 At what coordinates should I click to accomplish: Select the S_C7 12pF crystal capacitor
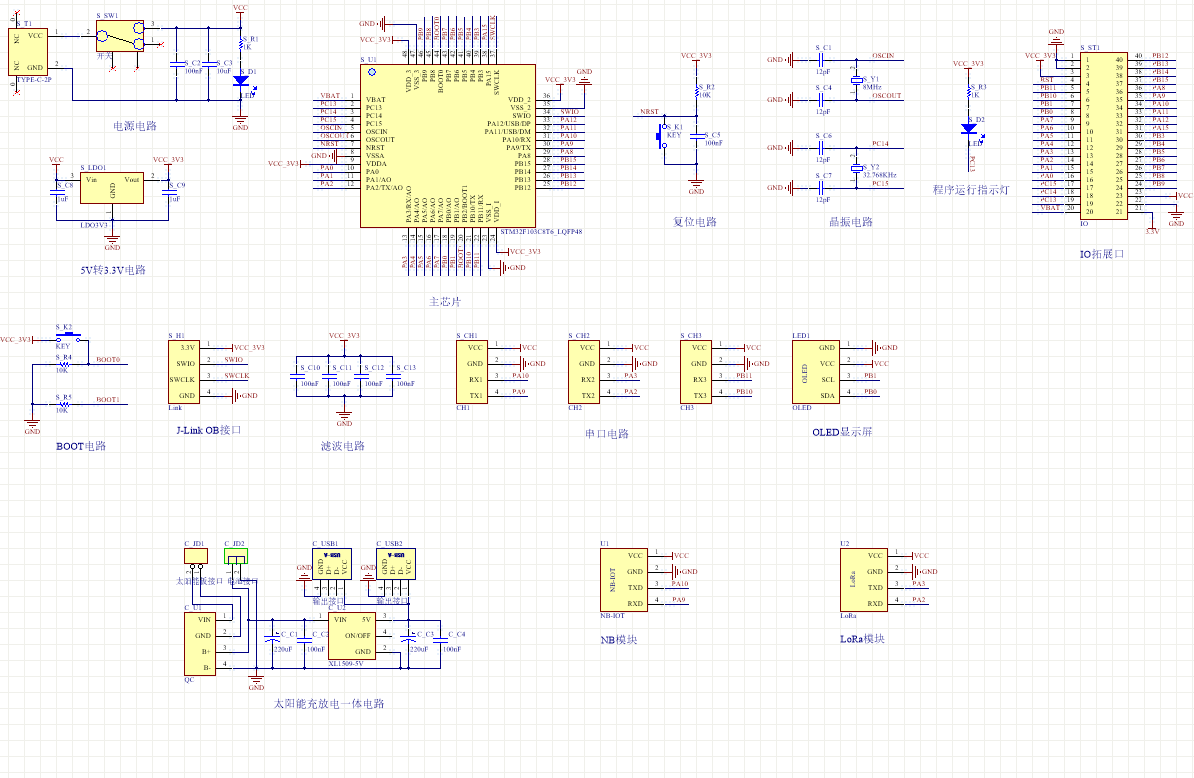pyautogui.click(x=822, y=187)
